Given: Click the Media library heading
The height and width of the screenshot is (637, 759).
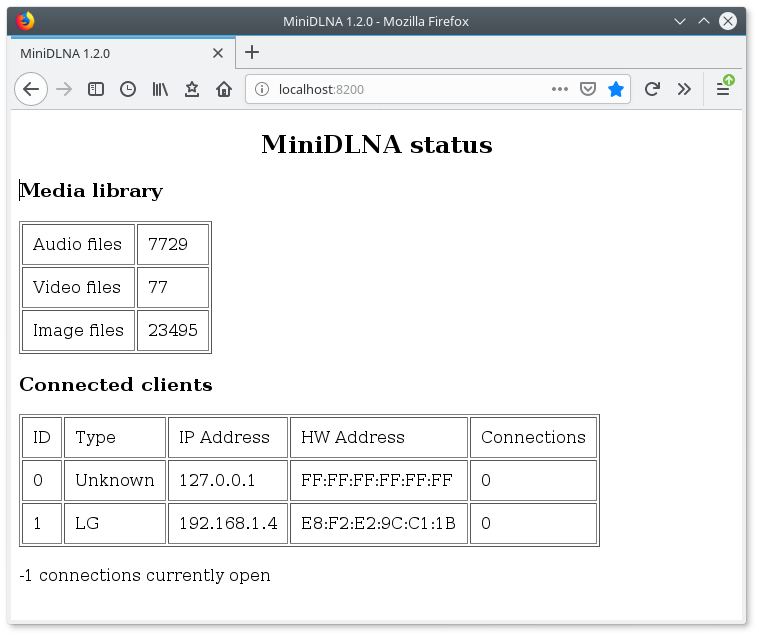Looking at the screenshot, I should (91, 190).
